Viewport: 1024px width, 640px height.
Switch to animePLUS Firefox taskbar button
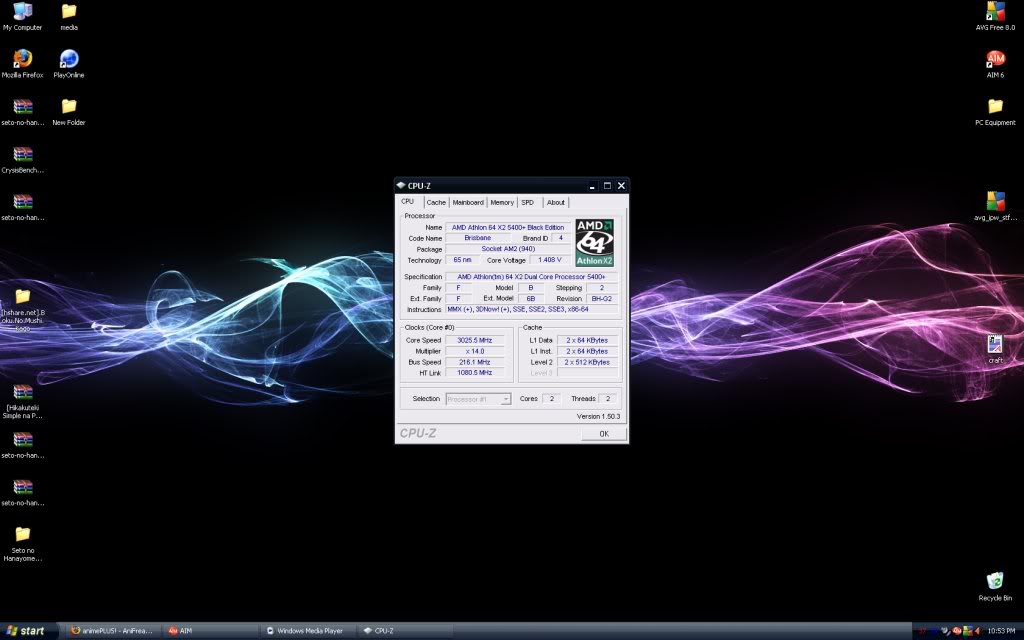click(x=112, y=631)
